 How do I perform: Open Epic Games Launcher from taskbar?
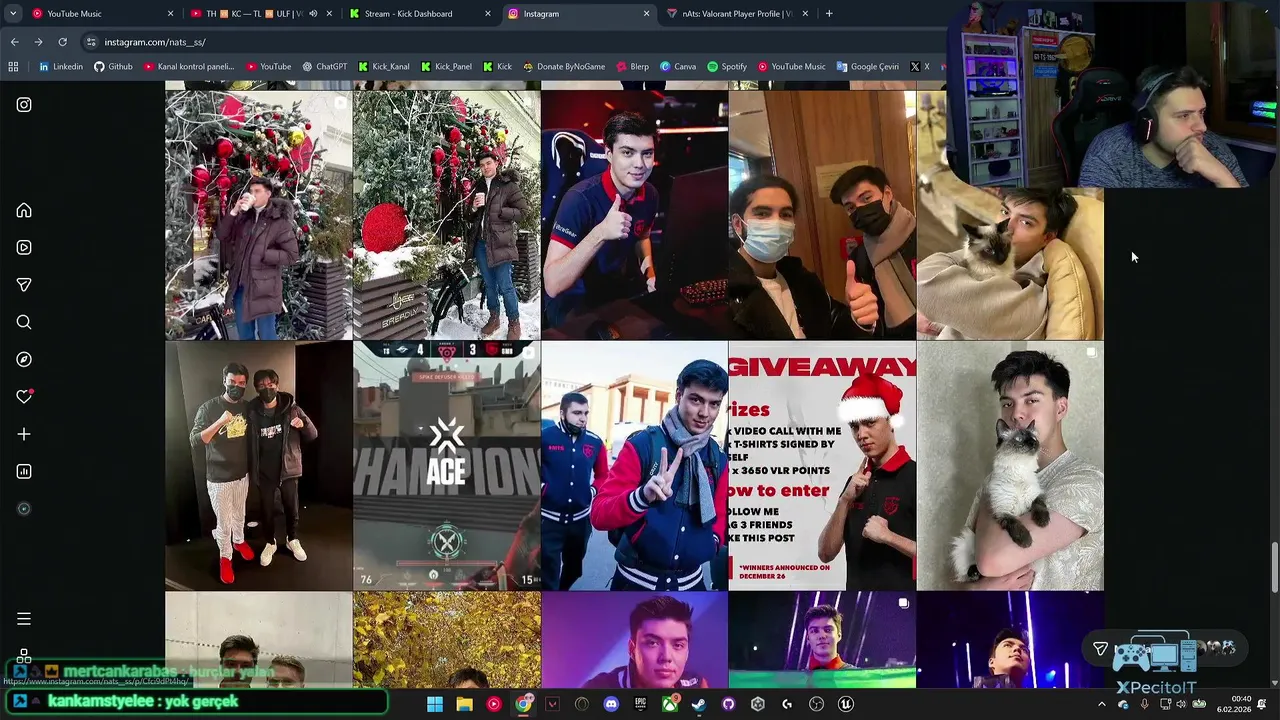640,704
